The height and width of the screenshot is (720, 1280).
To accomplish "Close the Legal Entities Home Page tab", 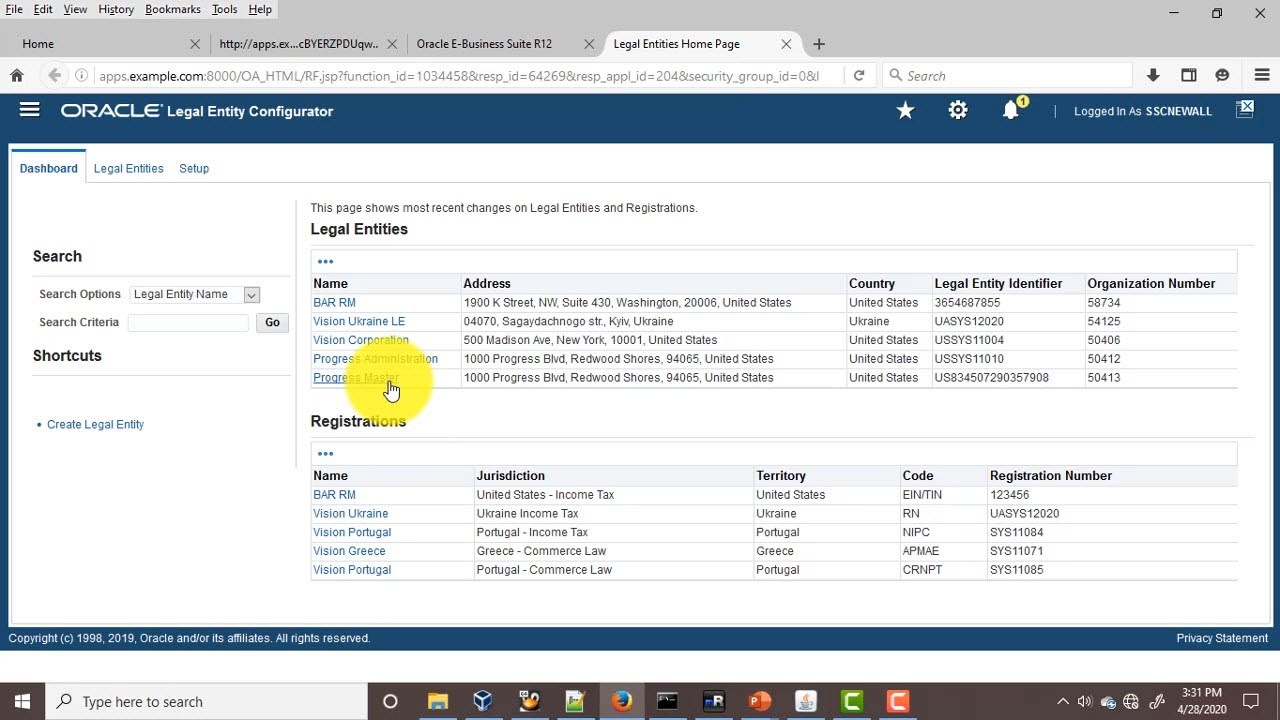I will point(786,44).
